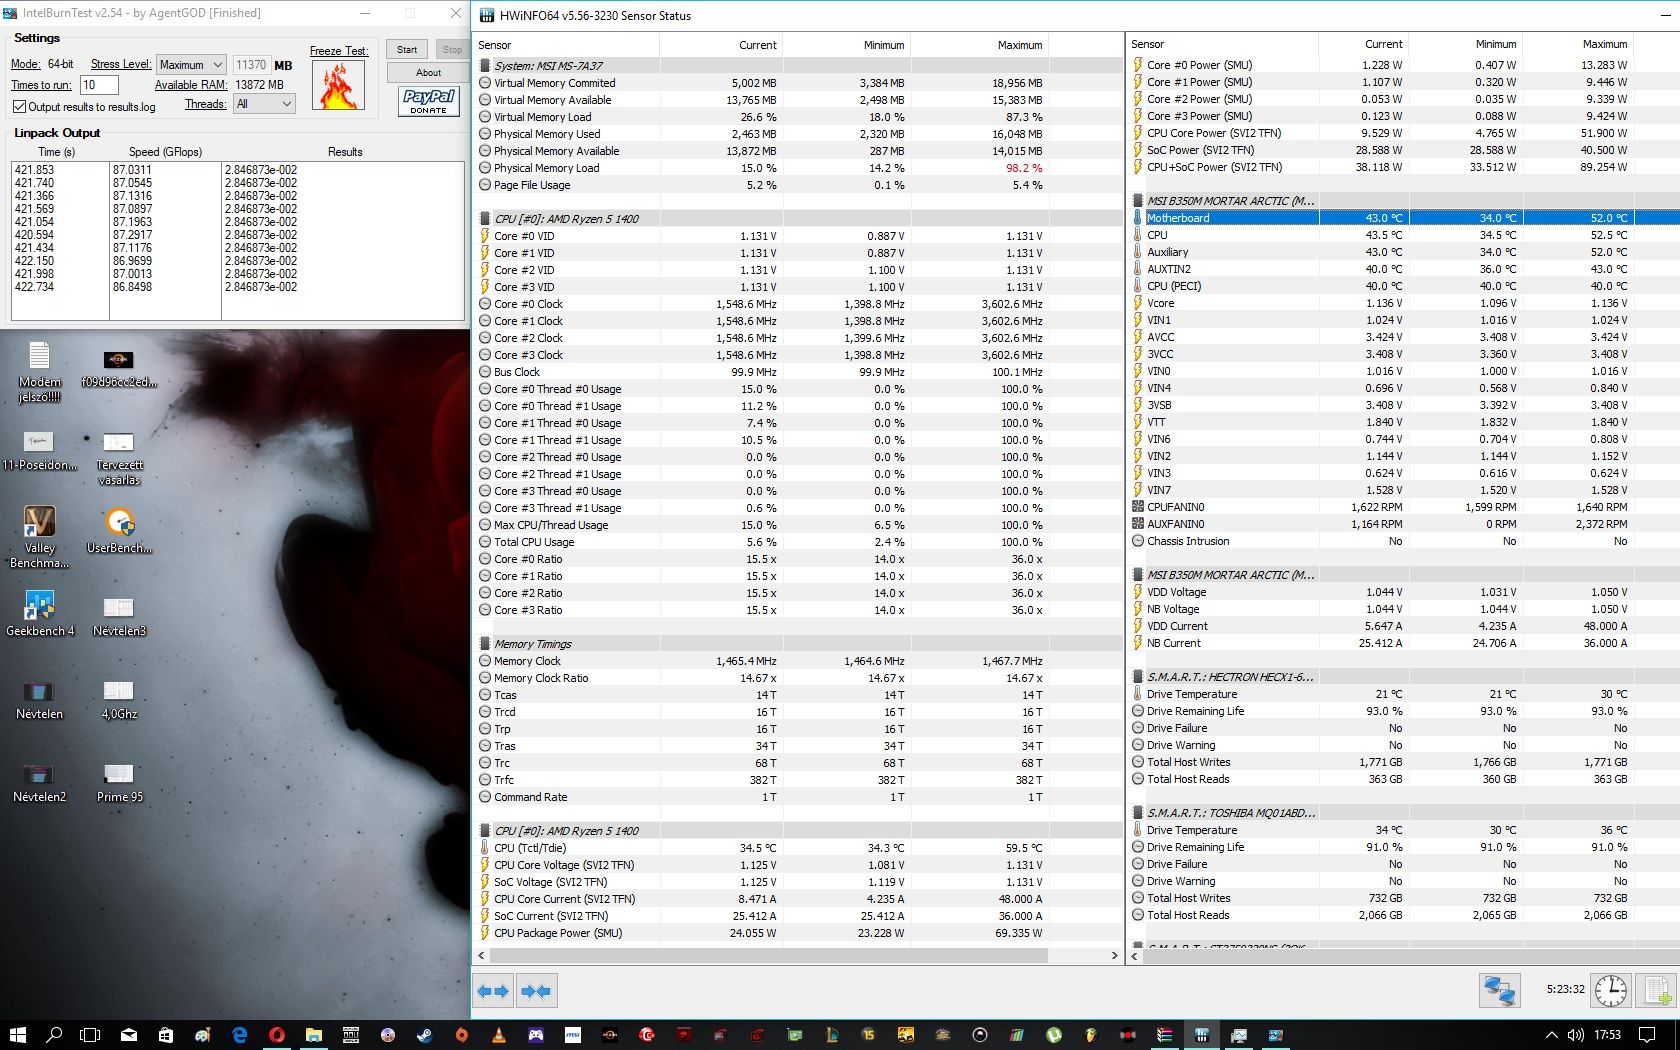
Task: Click the Results column header in Linpack Output
Action: 344,152
